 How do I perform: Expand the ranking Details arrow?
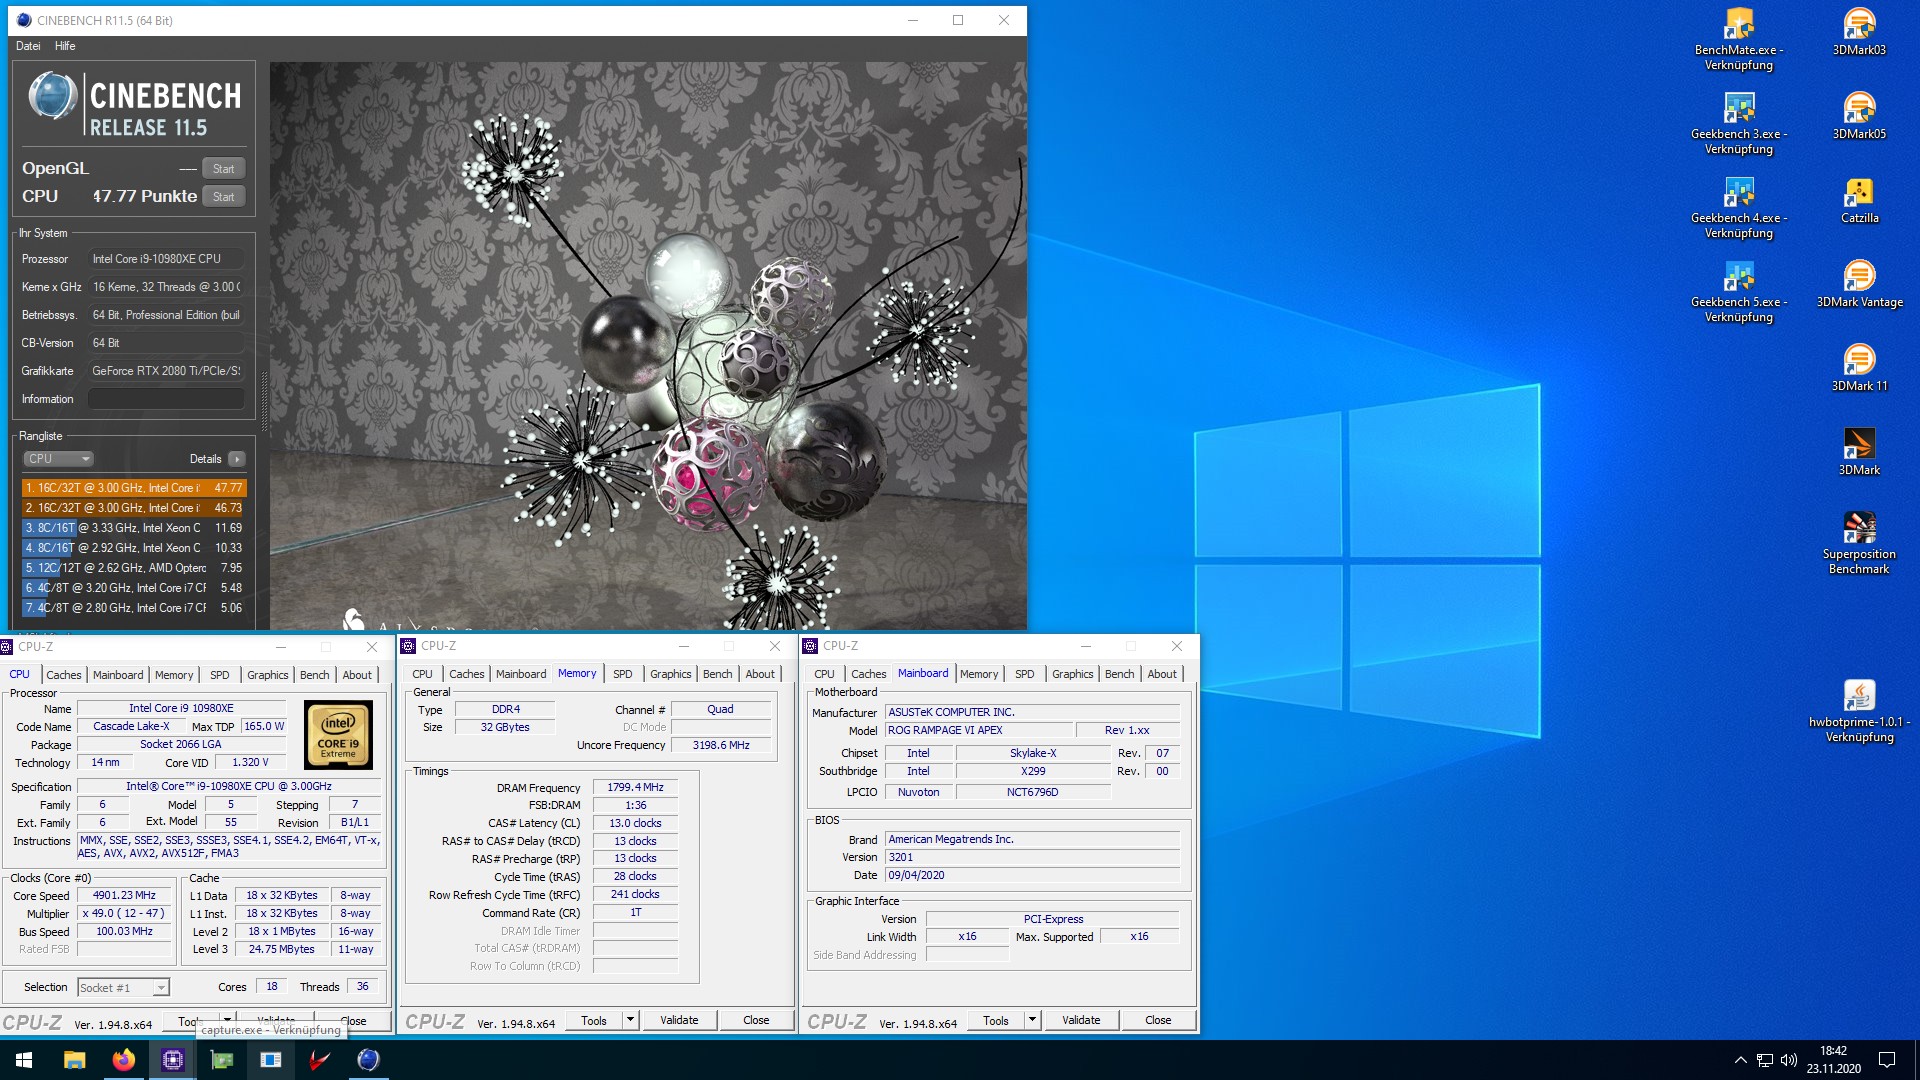(x=236, y=459)
